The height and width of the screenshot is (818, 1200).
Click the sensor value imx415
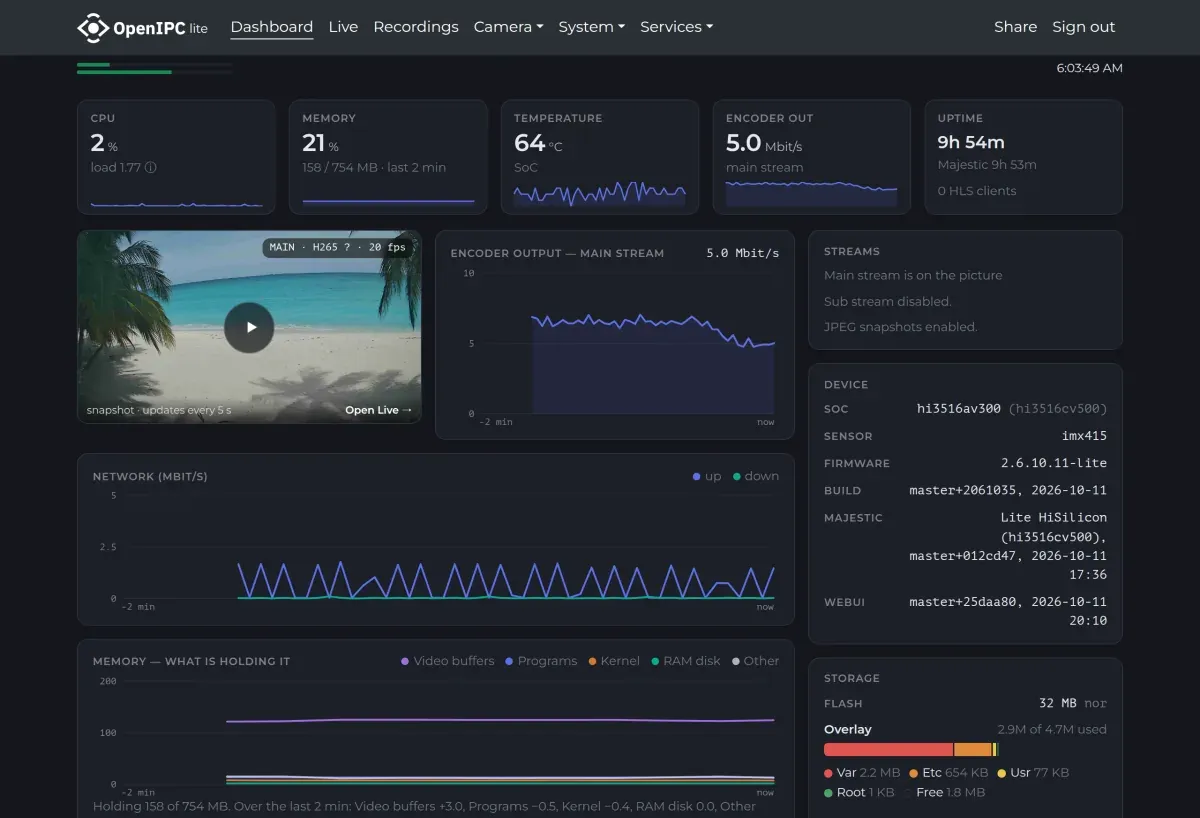point(1084,436)
